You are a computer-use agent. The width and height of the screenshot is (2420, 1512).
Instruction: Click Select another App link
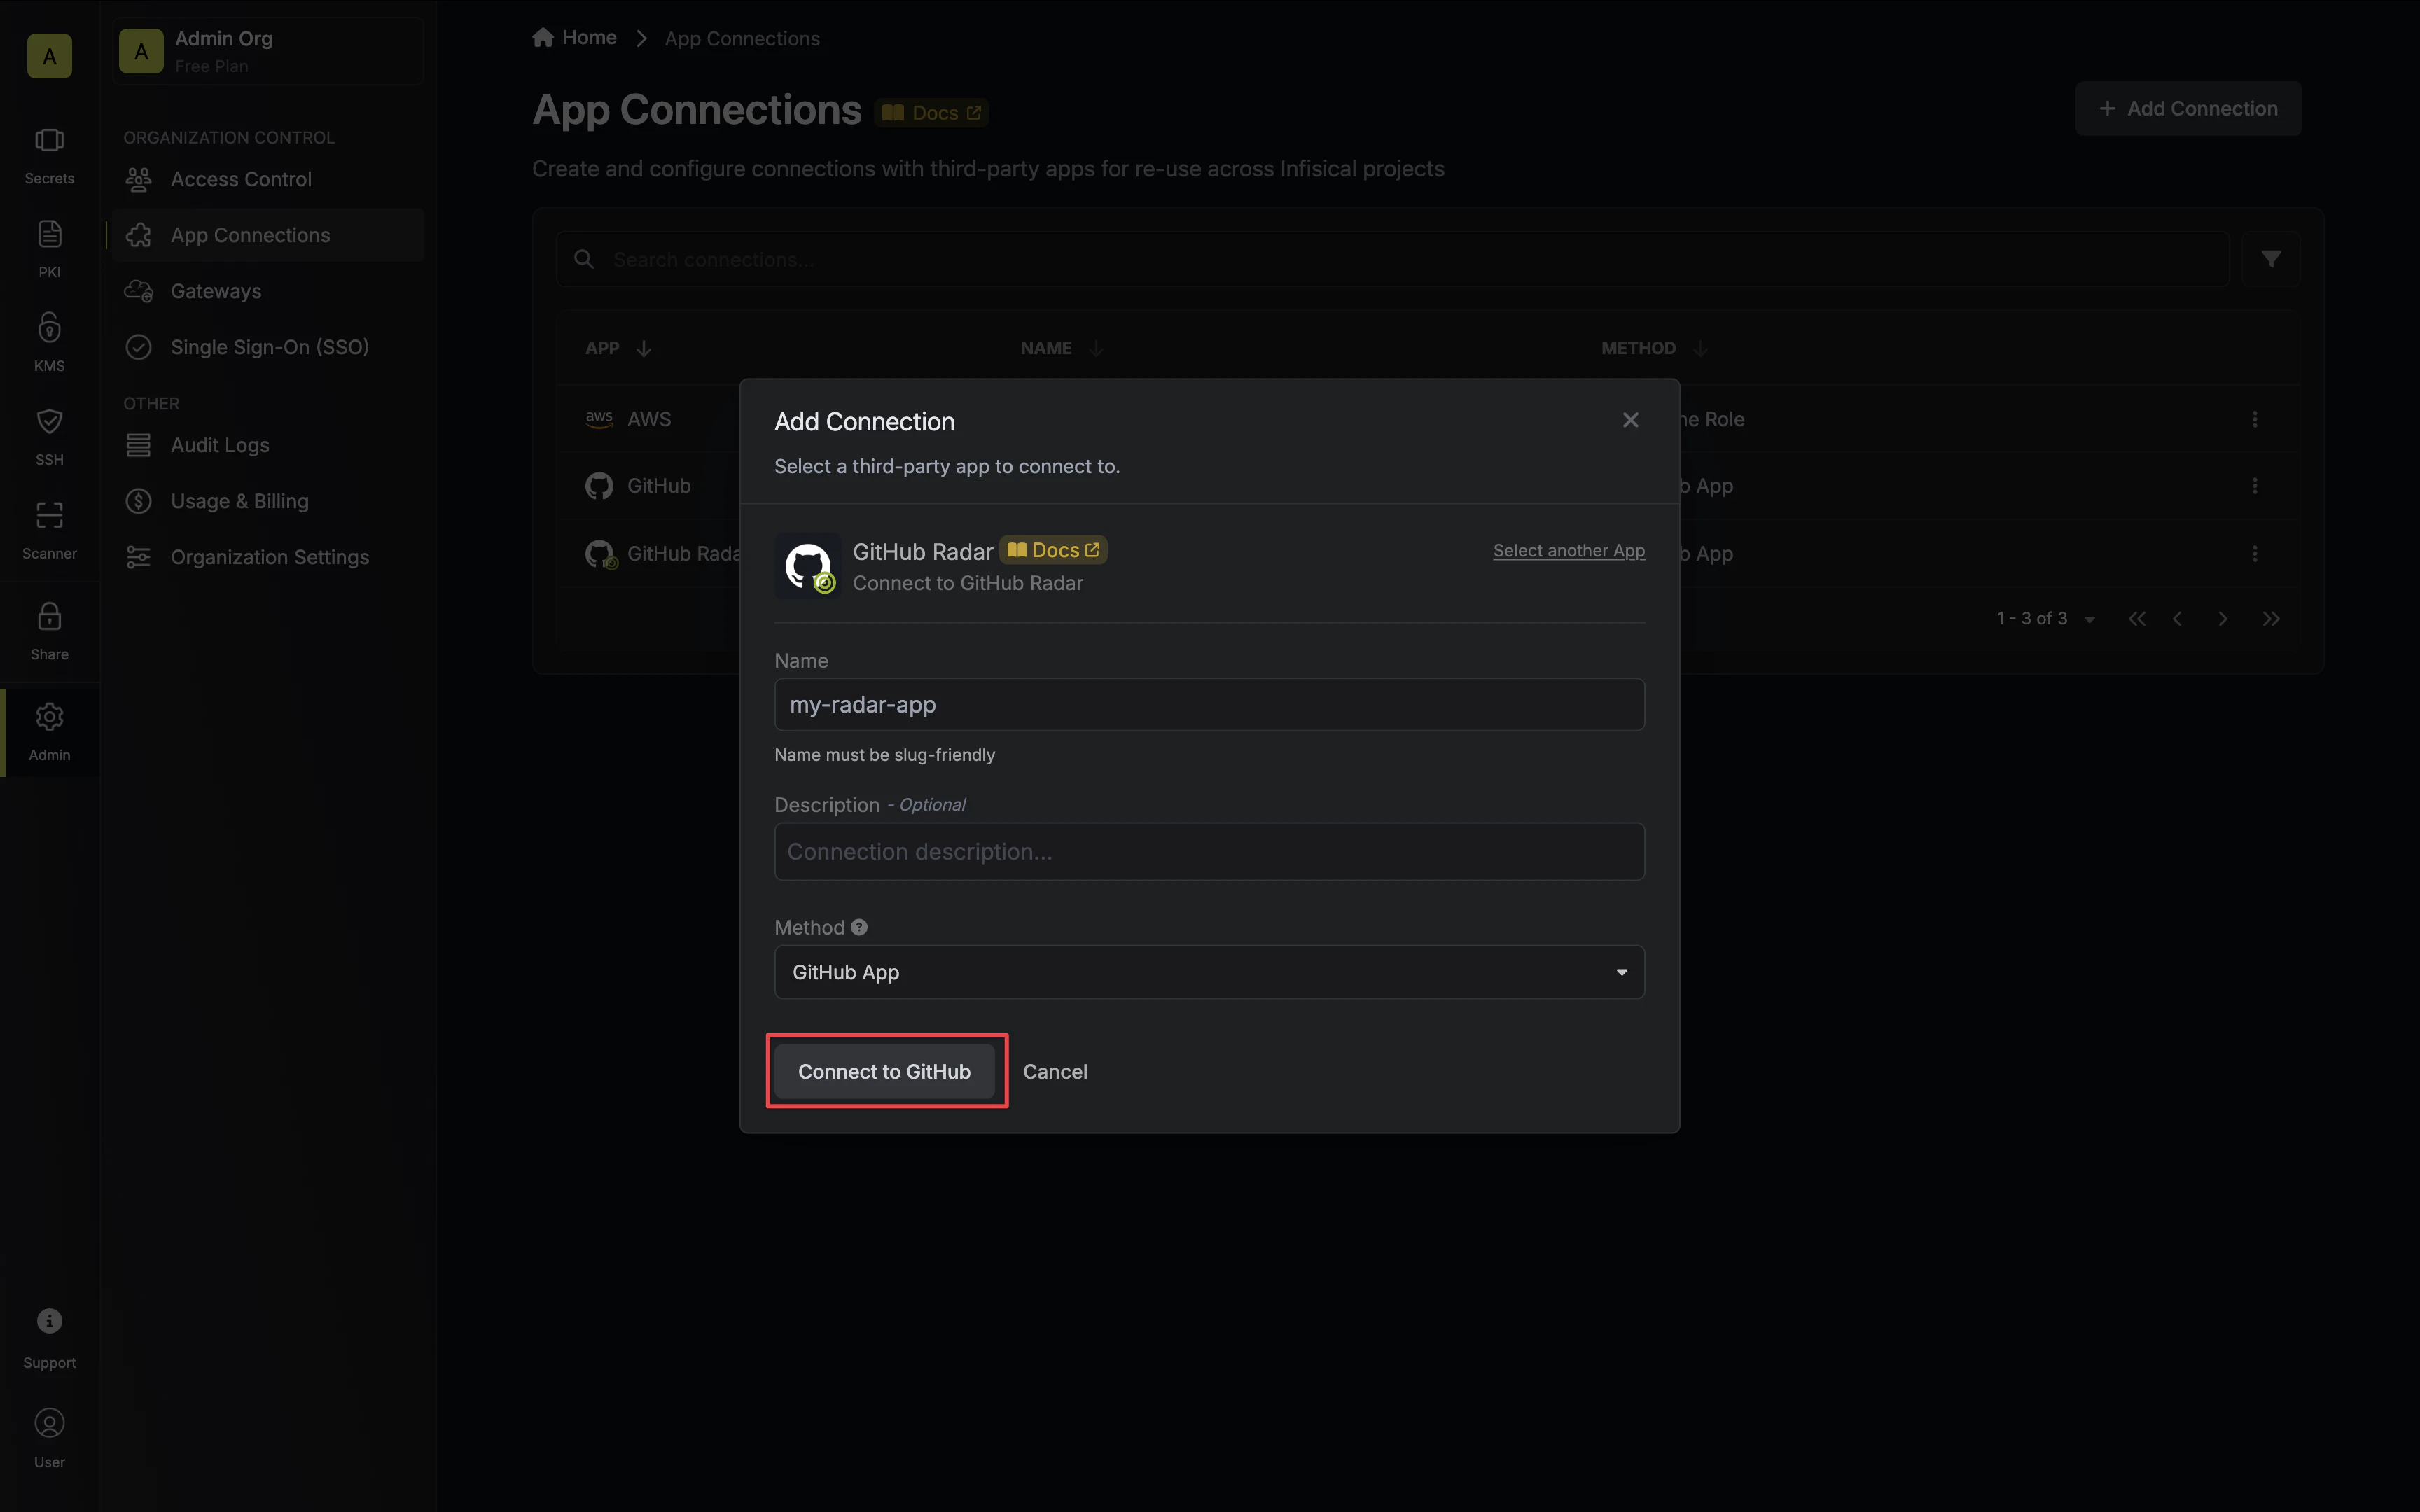[1568, 551]
